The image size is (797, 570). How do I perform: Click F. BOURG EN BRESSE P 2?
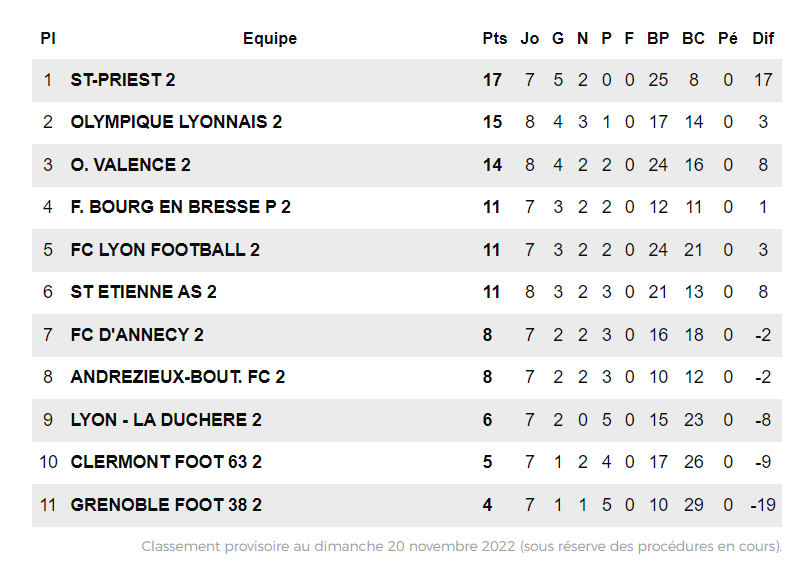pyautogui.click(x=180, y=207)
